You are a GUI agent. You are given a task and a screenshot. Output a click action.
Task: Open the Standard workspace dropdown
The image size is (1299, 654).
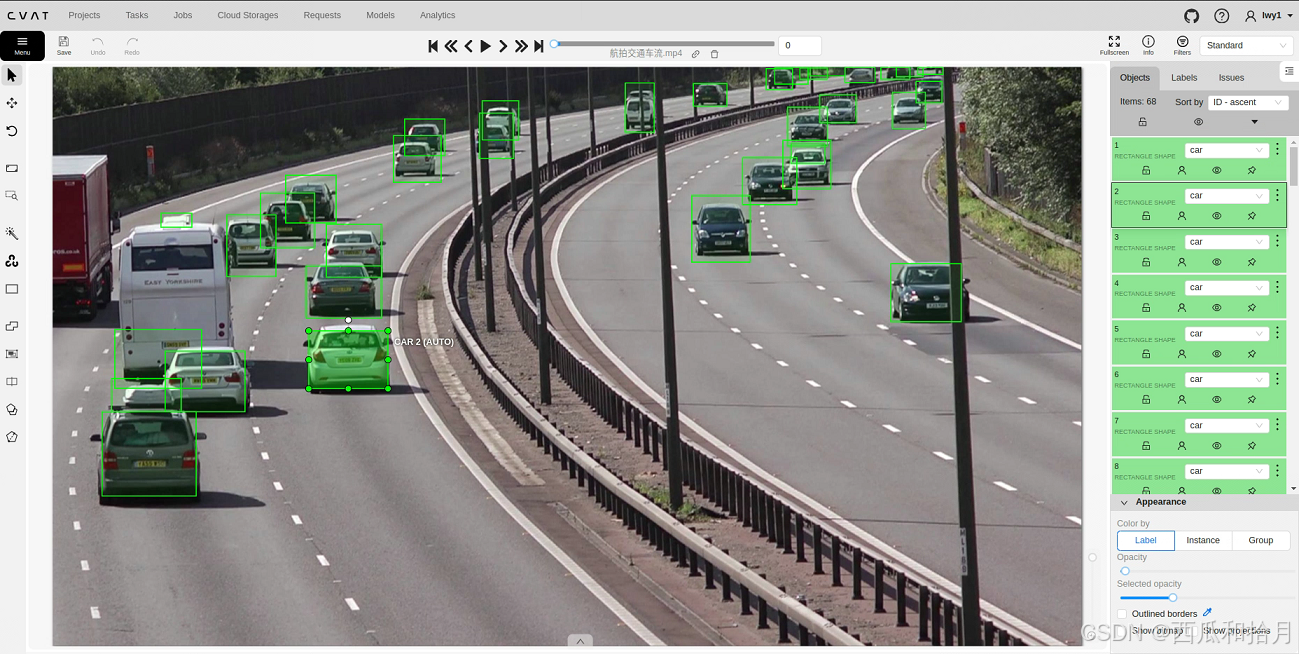1245,45
